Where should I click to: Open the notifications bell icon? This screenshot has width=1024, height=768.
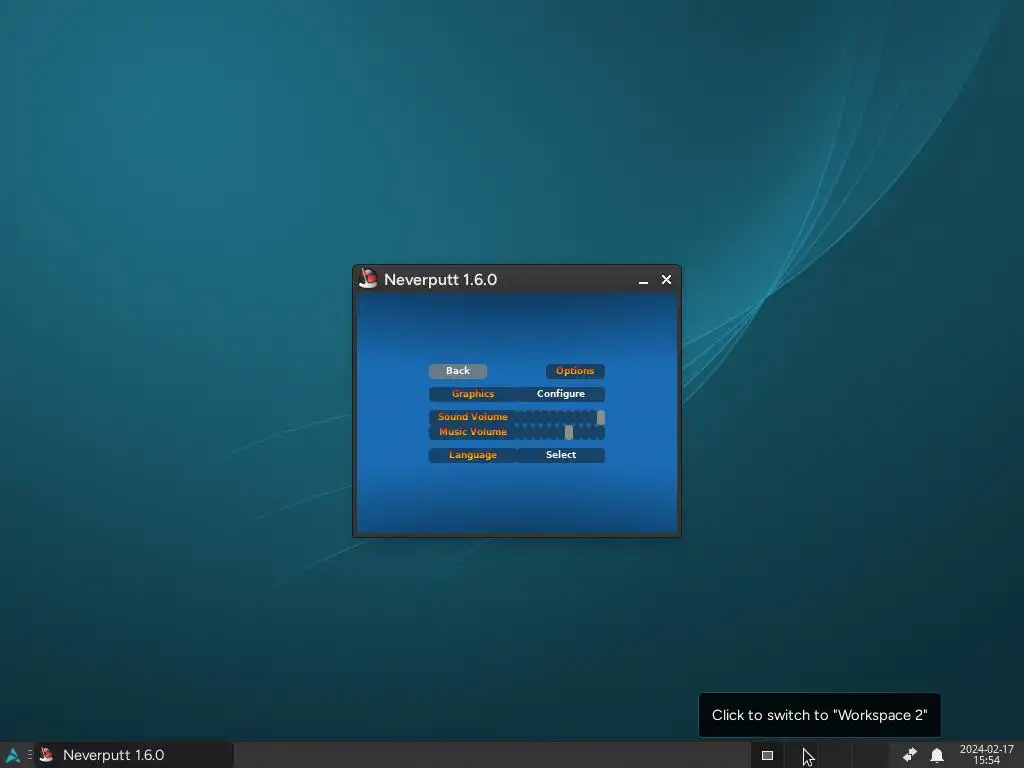(x=936, y=755)
